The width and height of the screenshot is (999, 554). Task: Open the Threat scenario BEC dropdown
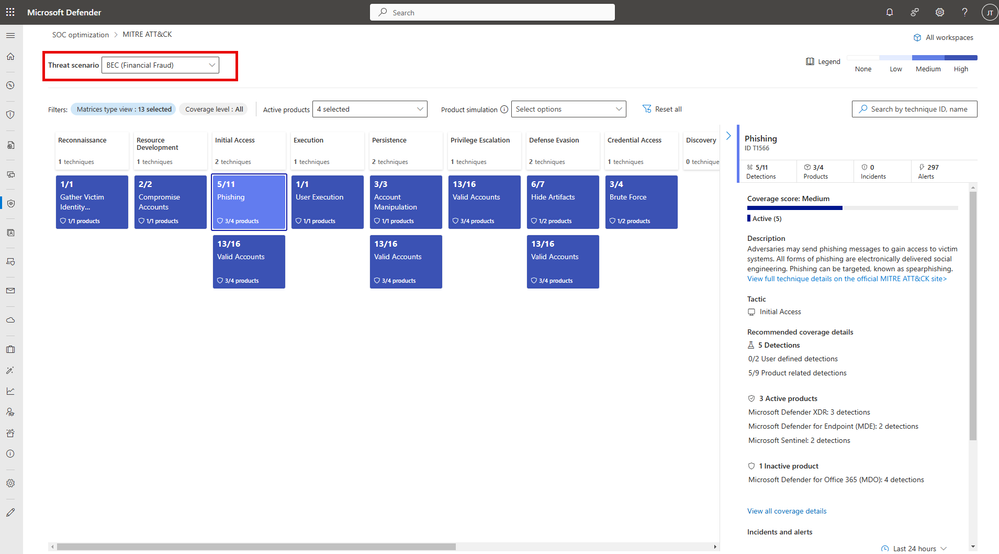pyautogui.click(x=160, y=65)
